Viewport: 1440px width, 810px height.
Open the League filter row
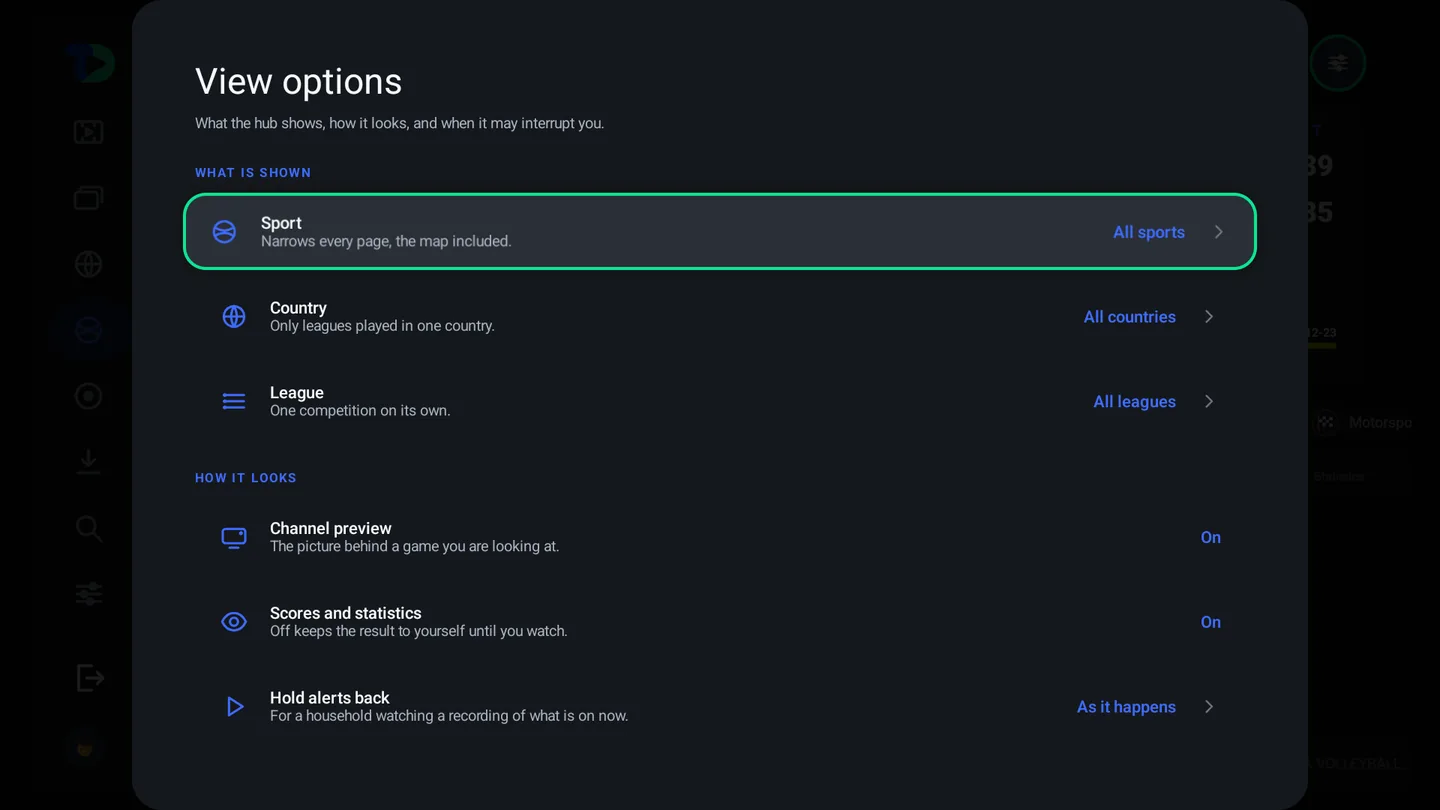tap(720, 402)
